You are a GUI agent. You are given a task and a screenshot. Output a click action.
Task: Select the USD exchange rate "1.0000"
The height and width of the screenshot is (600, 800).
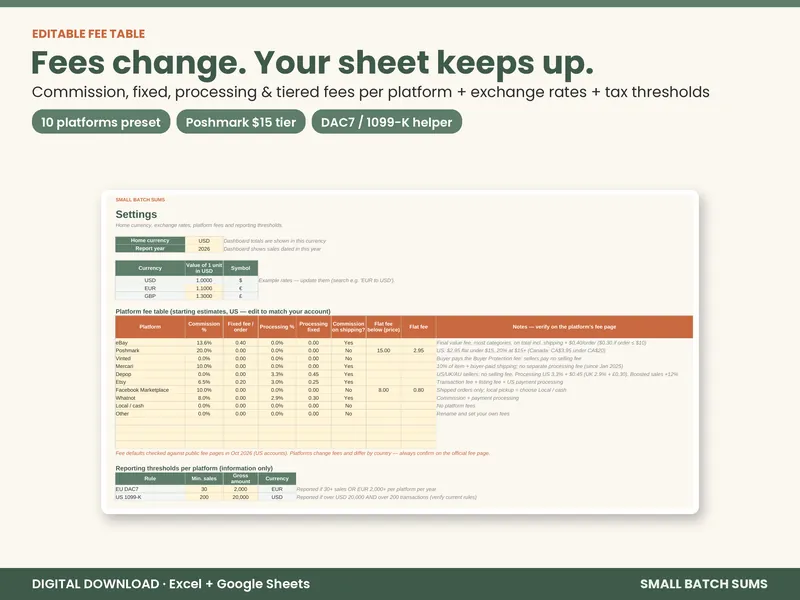click(x=204, y=280)
